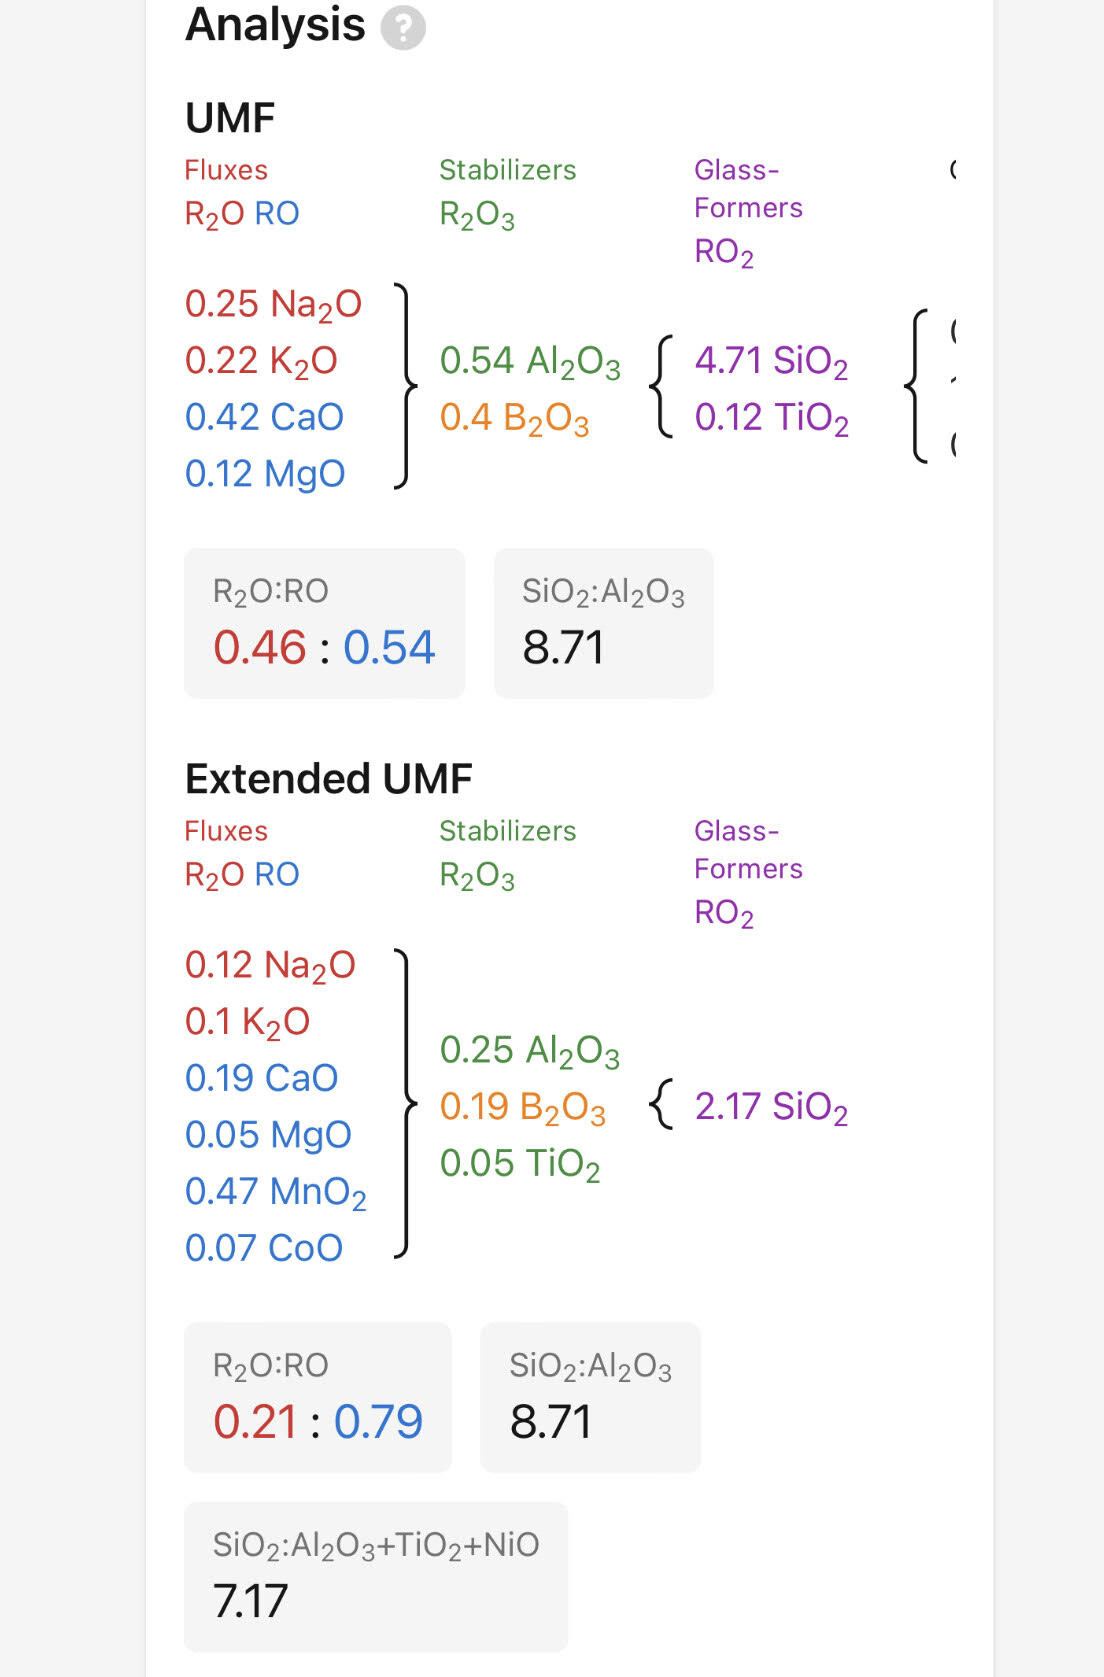Click the SiO2:Al2O3+TiO2+NiO 7.17 card
The image size is (1104, 1677).
click(376, 1577)
